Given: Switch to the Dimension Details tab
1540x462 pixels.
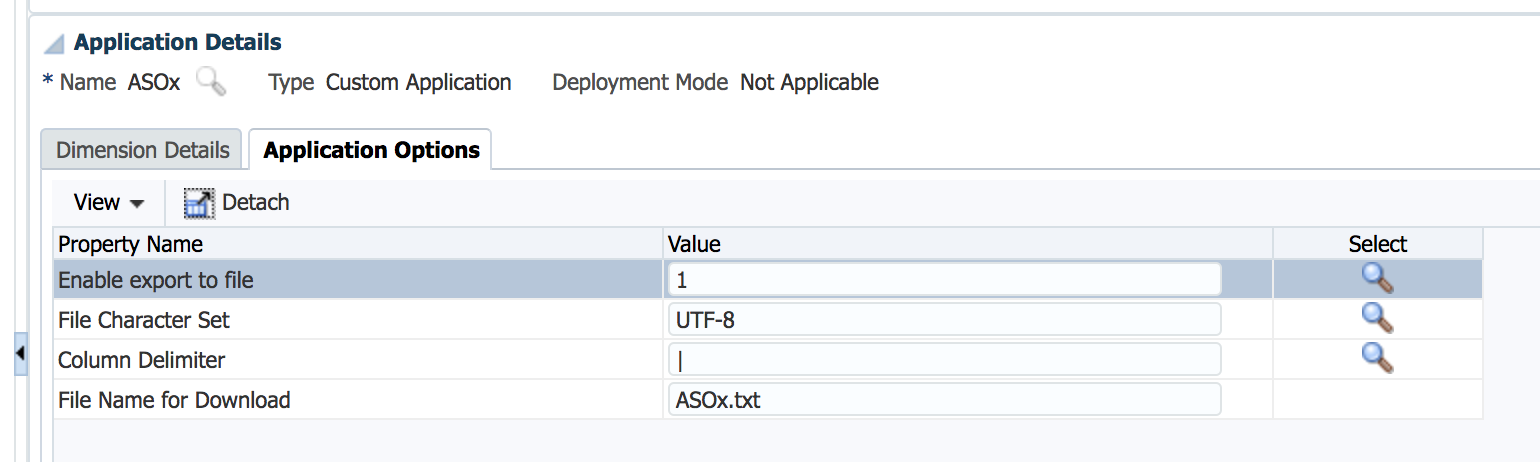Looking at the screenshot, I should pyautogui.click(x=142, y=150).
